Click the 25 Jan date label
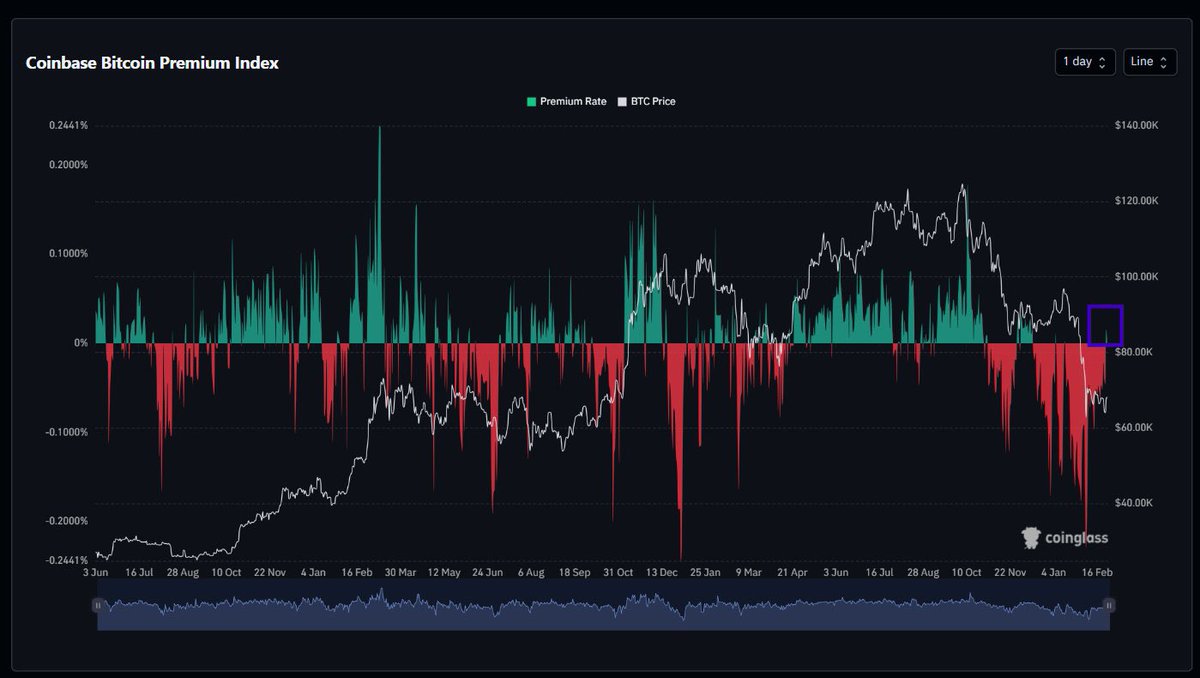Screen dimensions: 1200x678 pyautogui.click(x=705, y=573)
